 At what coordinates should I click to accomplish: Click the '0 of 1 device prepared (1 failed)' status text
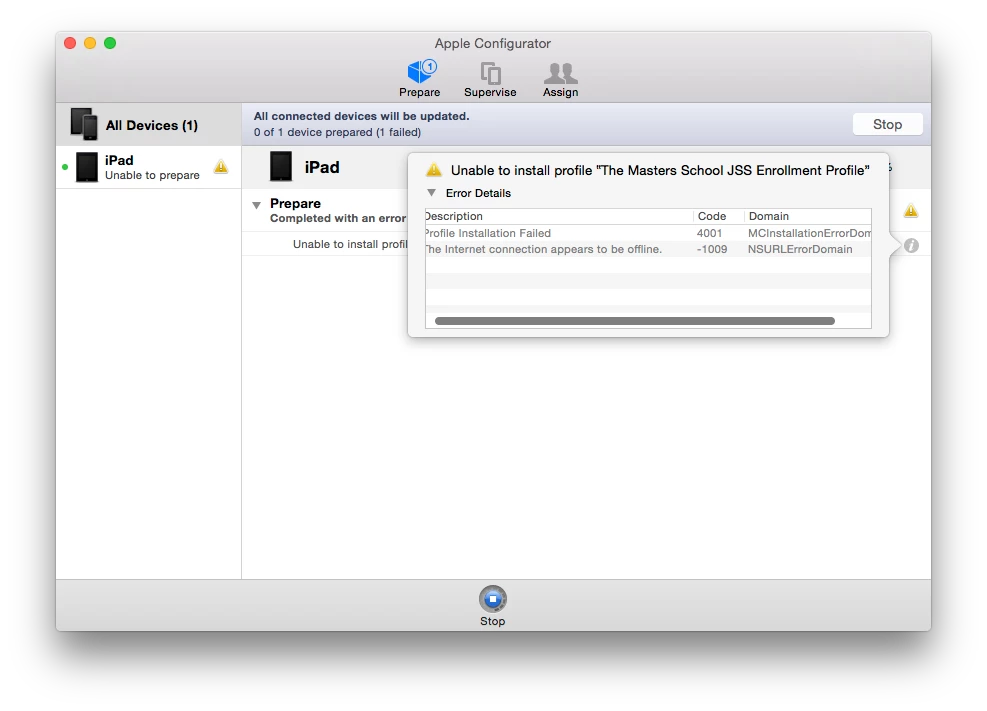coord(337,132)
